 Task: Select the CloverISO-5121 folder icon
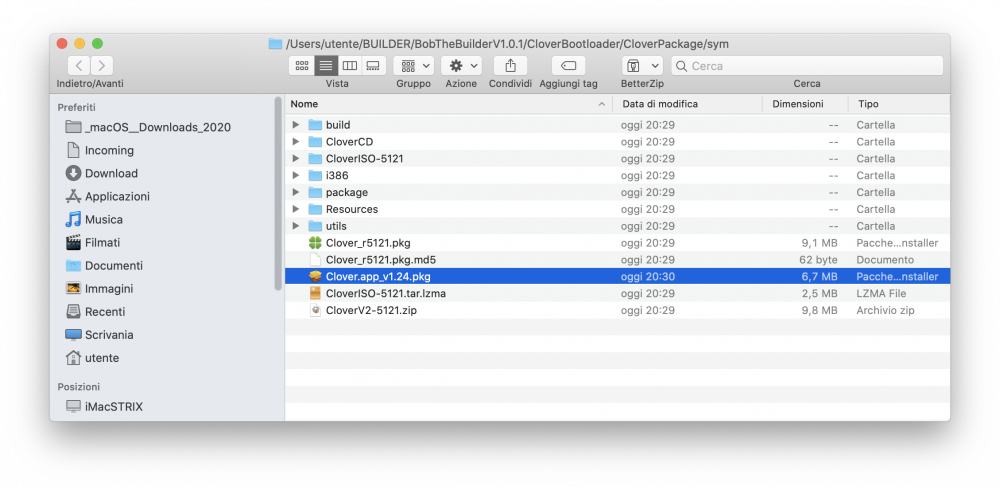click(315, 159)
